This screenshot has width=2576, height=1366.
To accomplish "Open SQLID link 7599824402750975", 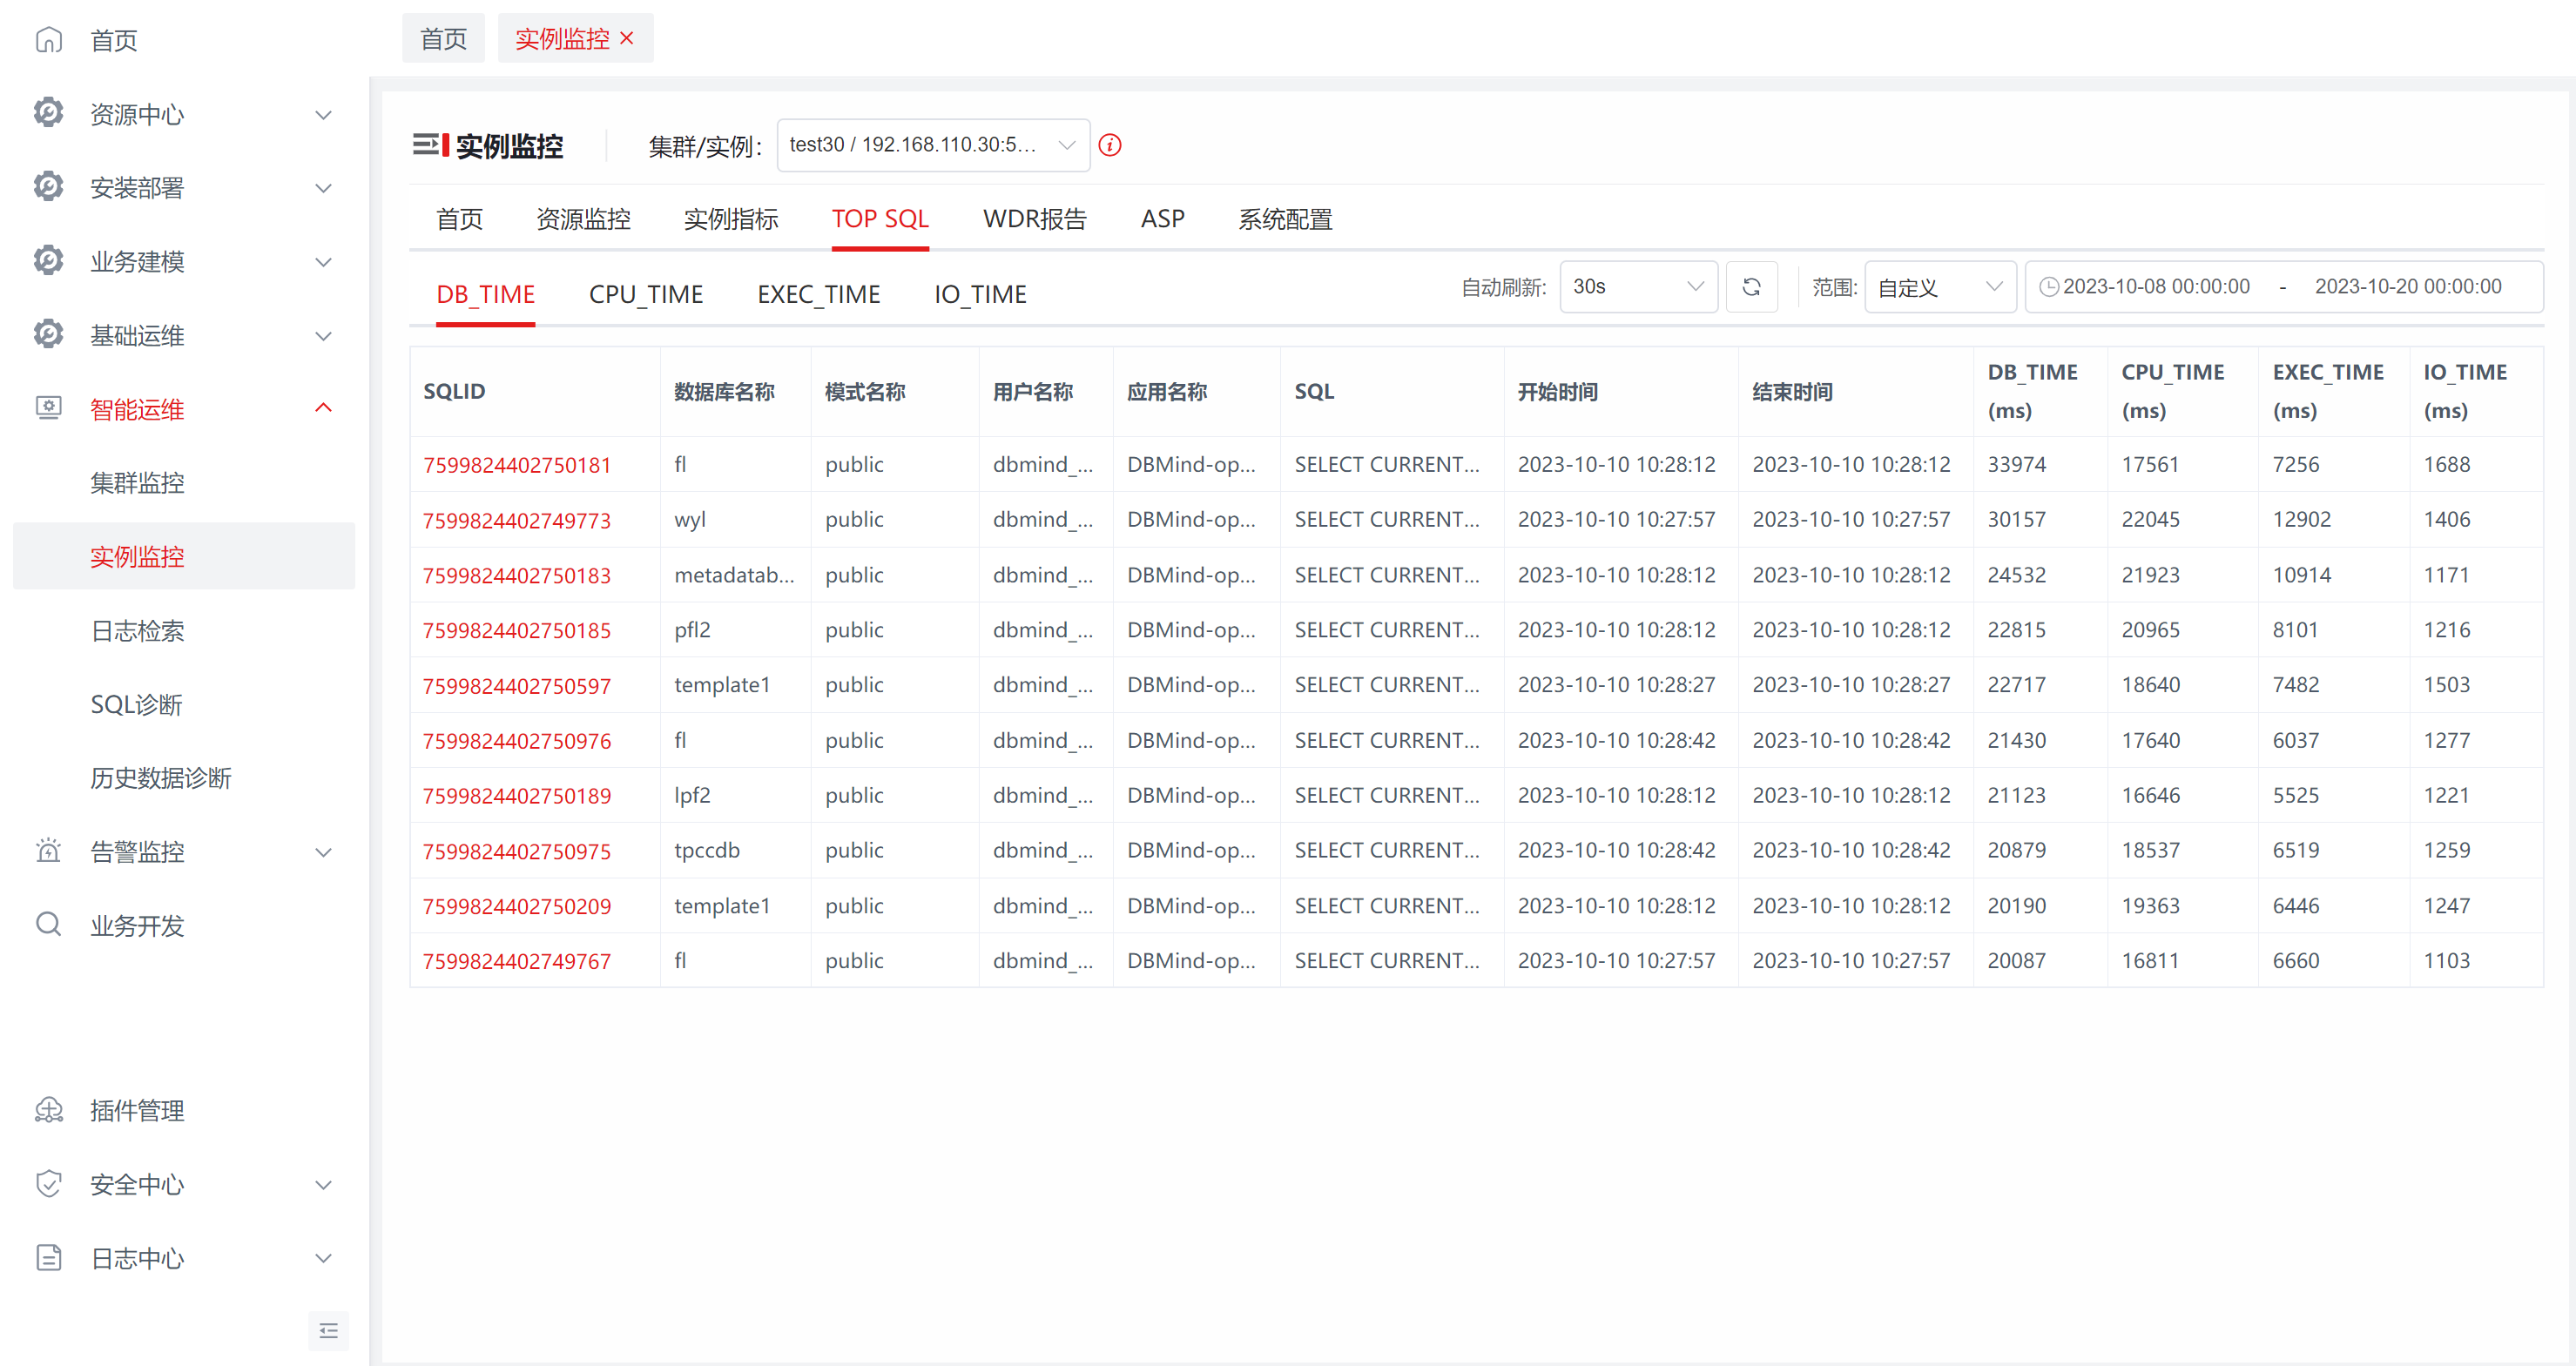I will click(516, 851).
